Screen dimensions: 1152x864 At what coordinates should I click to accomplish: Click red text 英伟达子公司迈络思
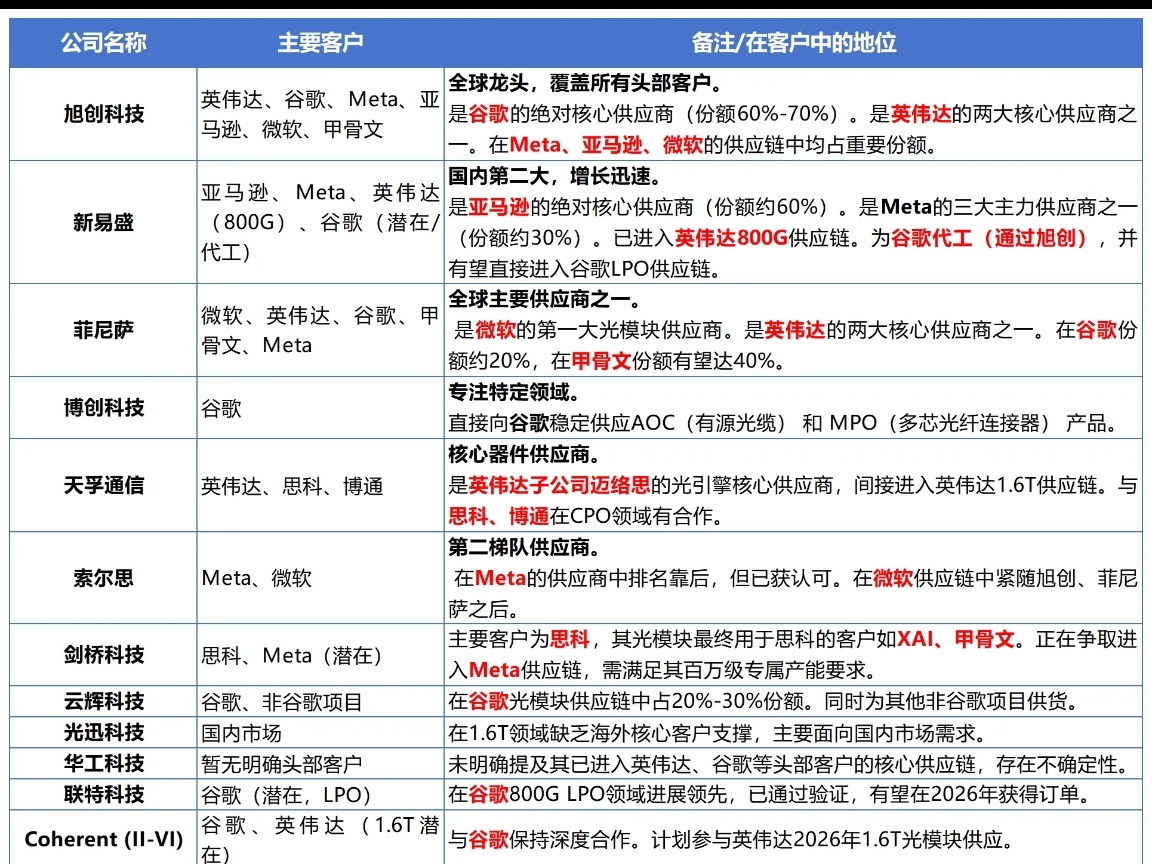559,485
